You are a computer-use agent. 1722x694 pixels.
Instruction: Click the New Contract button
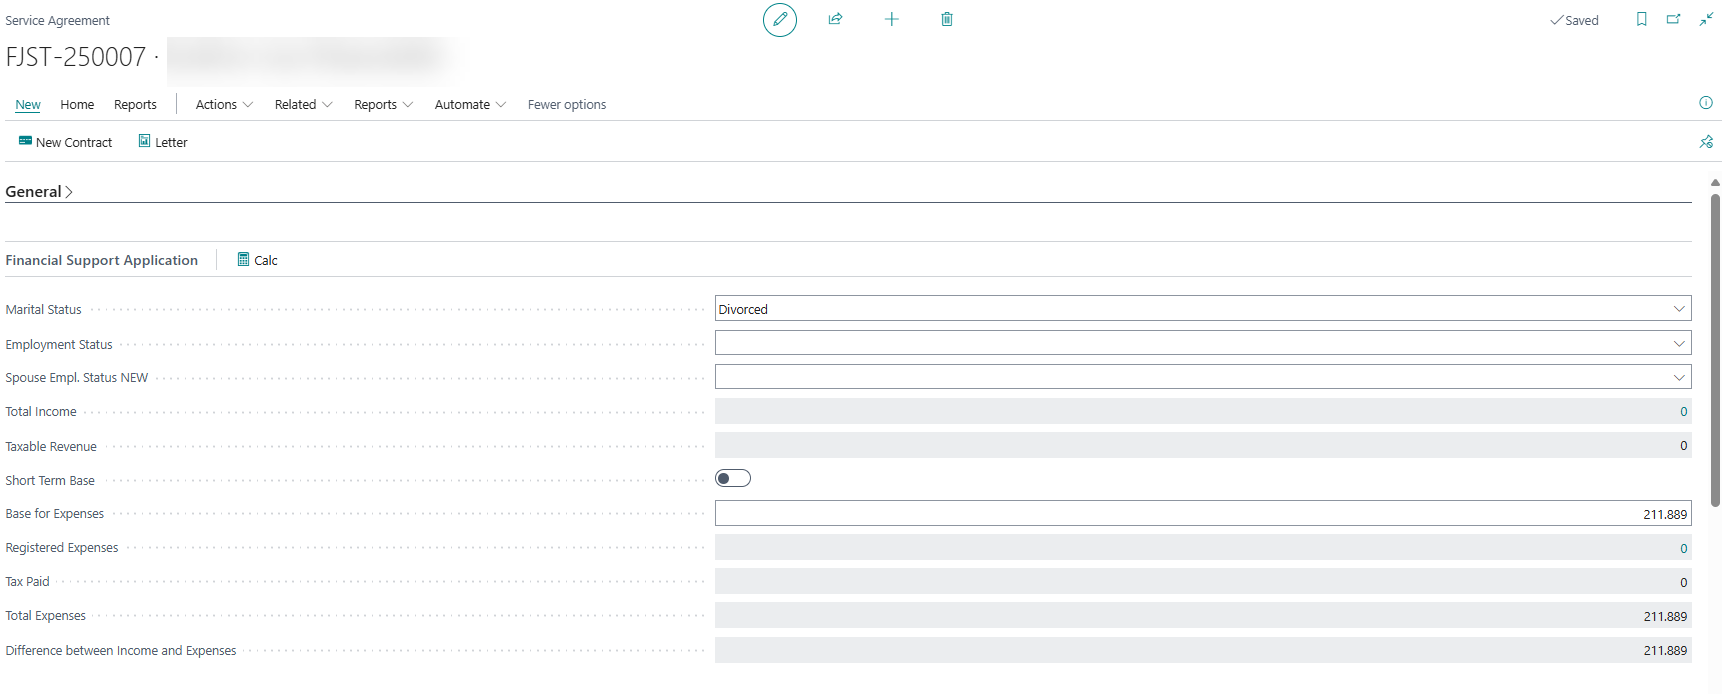[x=66, y=142]
